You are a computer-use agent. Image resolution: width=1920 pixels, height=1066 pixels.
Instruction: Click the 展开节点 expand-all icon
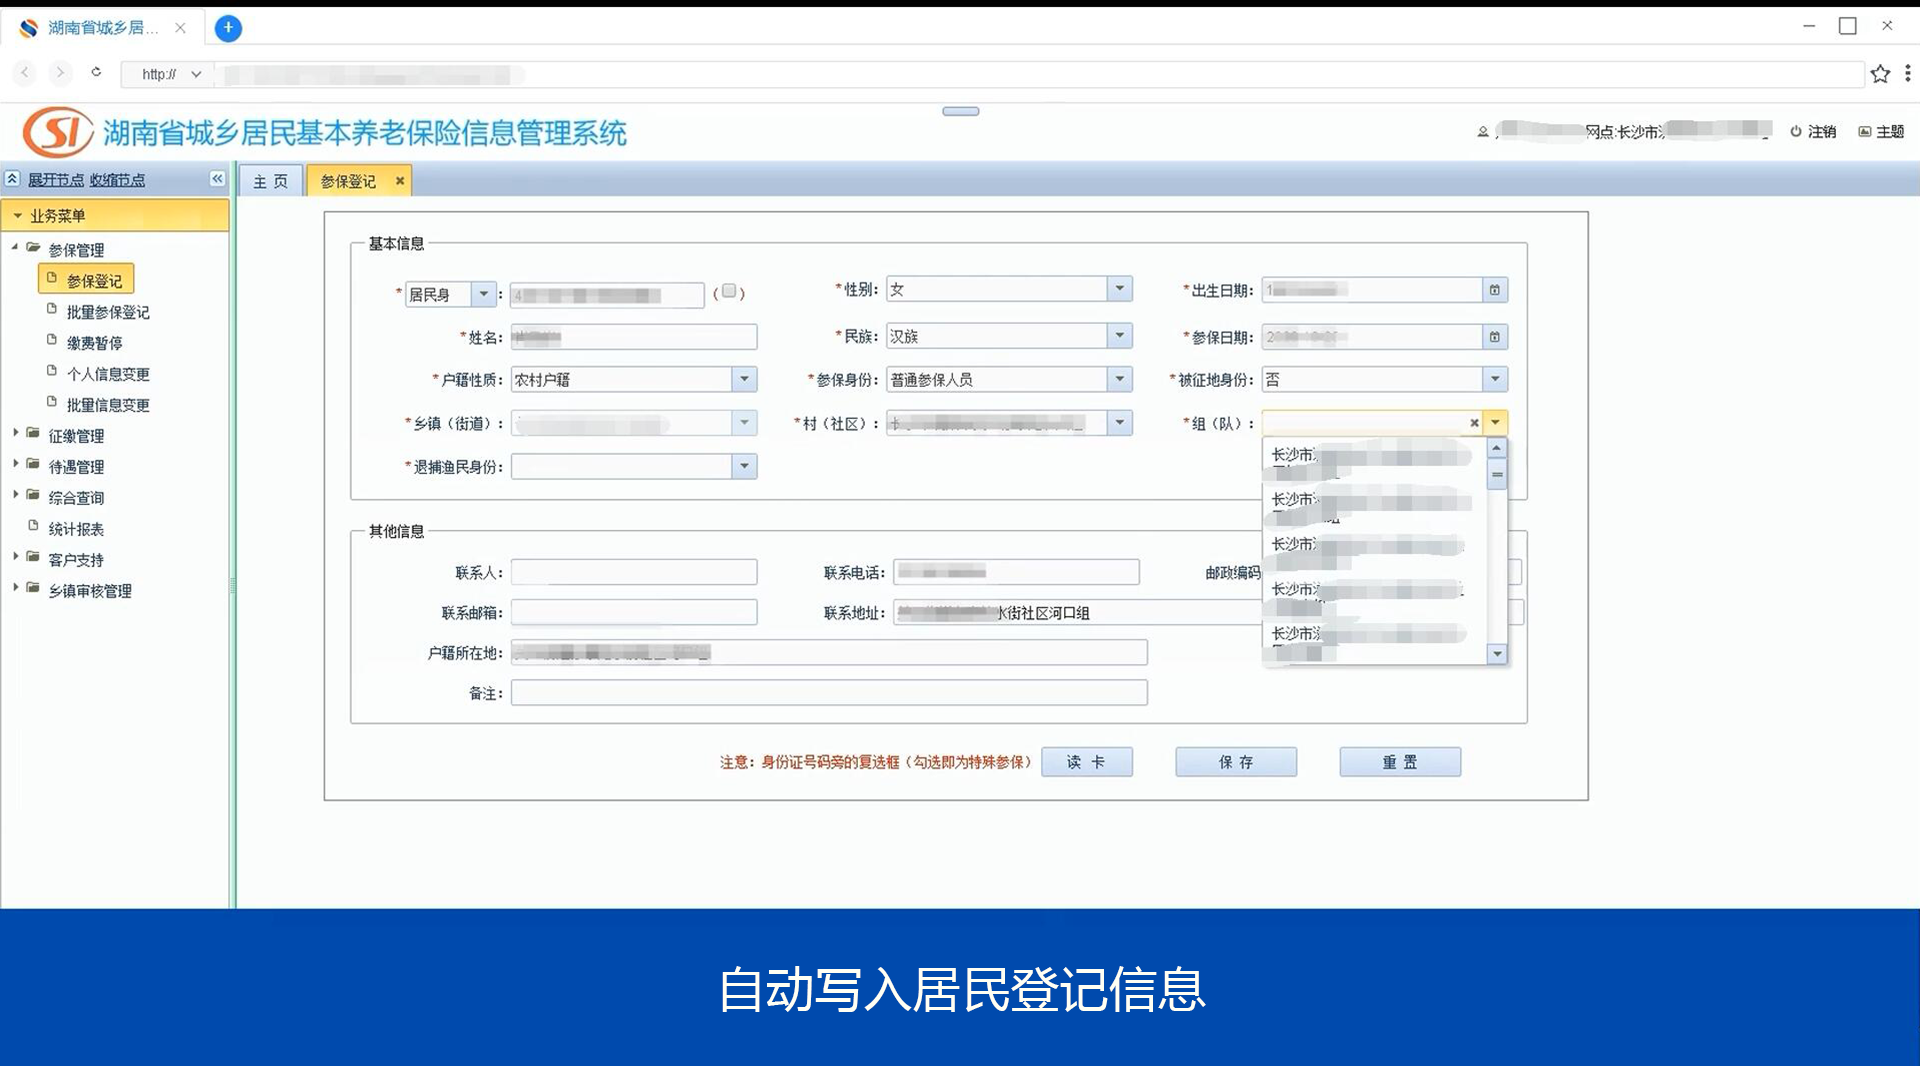point(12,179)
